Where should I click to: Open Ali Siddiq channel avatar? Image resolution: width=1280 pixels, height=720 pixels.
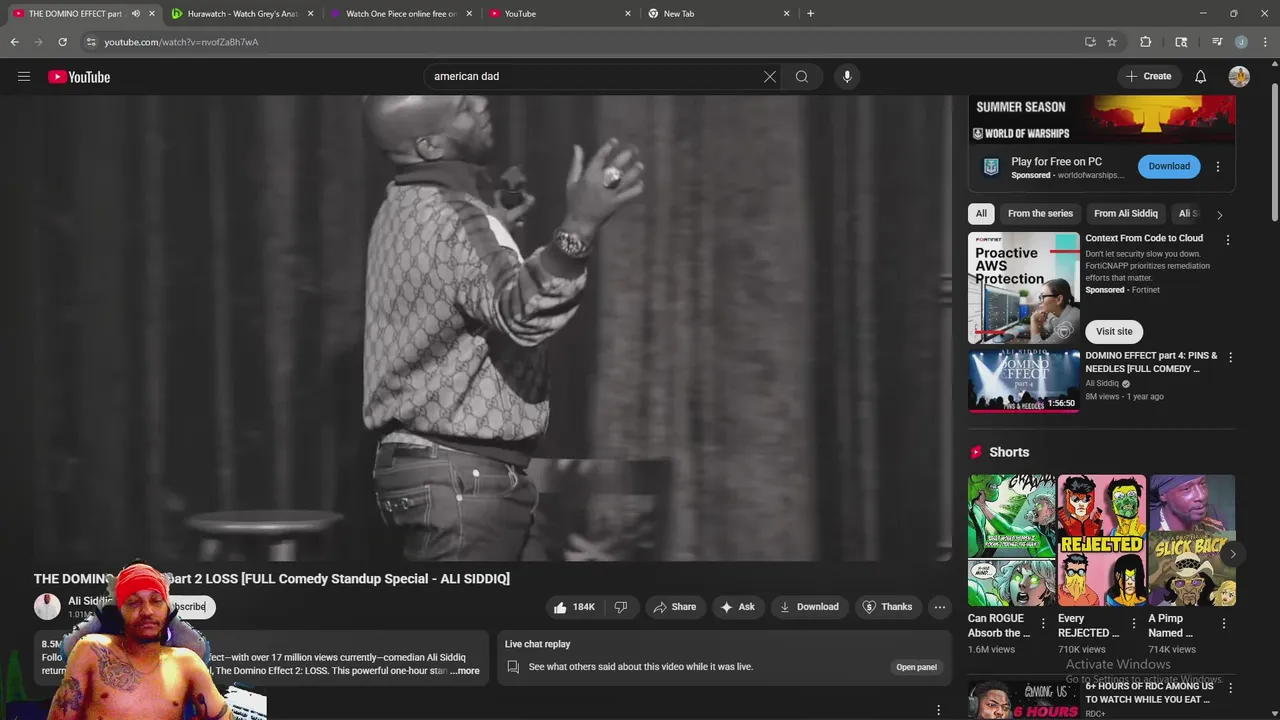click(47, 606)
